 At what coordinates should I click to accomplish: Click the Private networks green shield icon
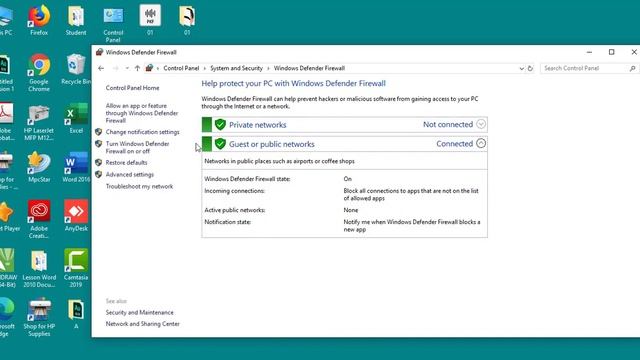(x=220, y=124)
